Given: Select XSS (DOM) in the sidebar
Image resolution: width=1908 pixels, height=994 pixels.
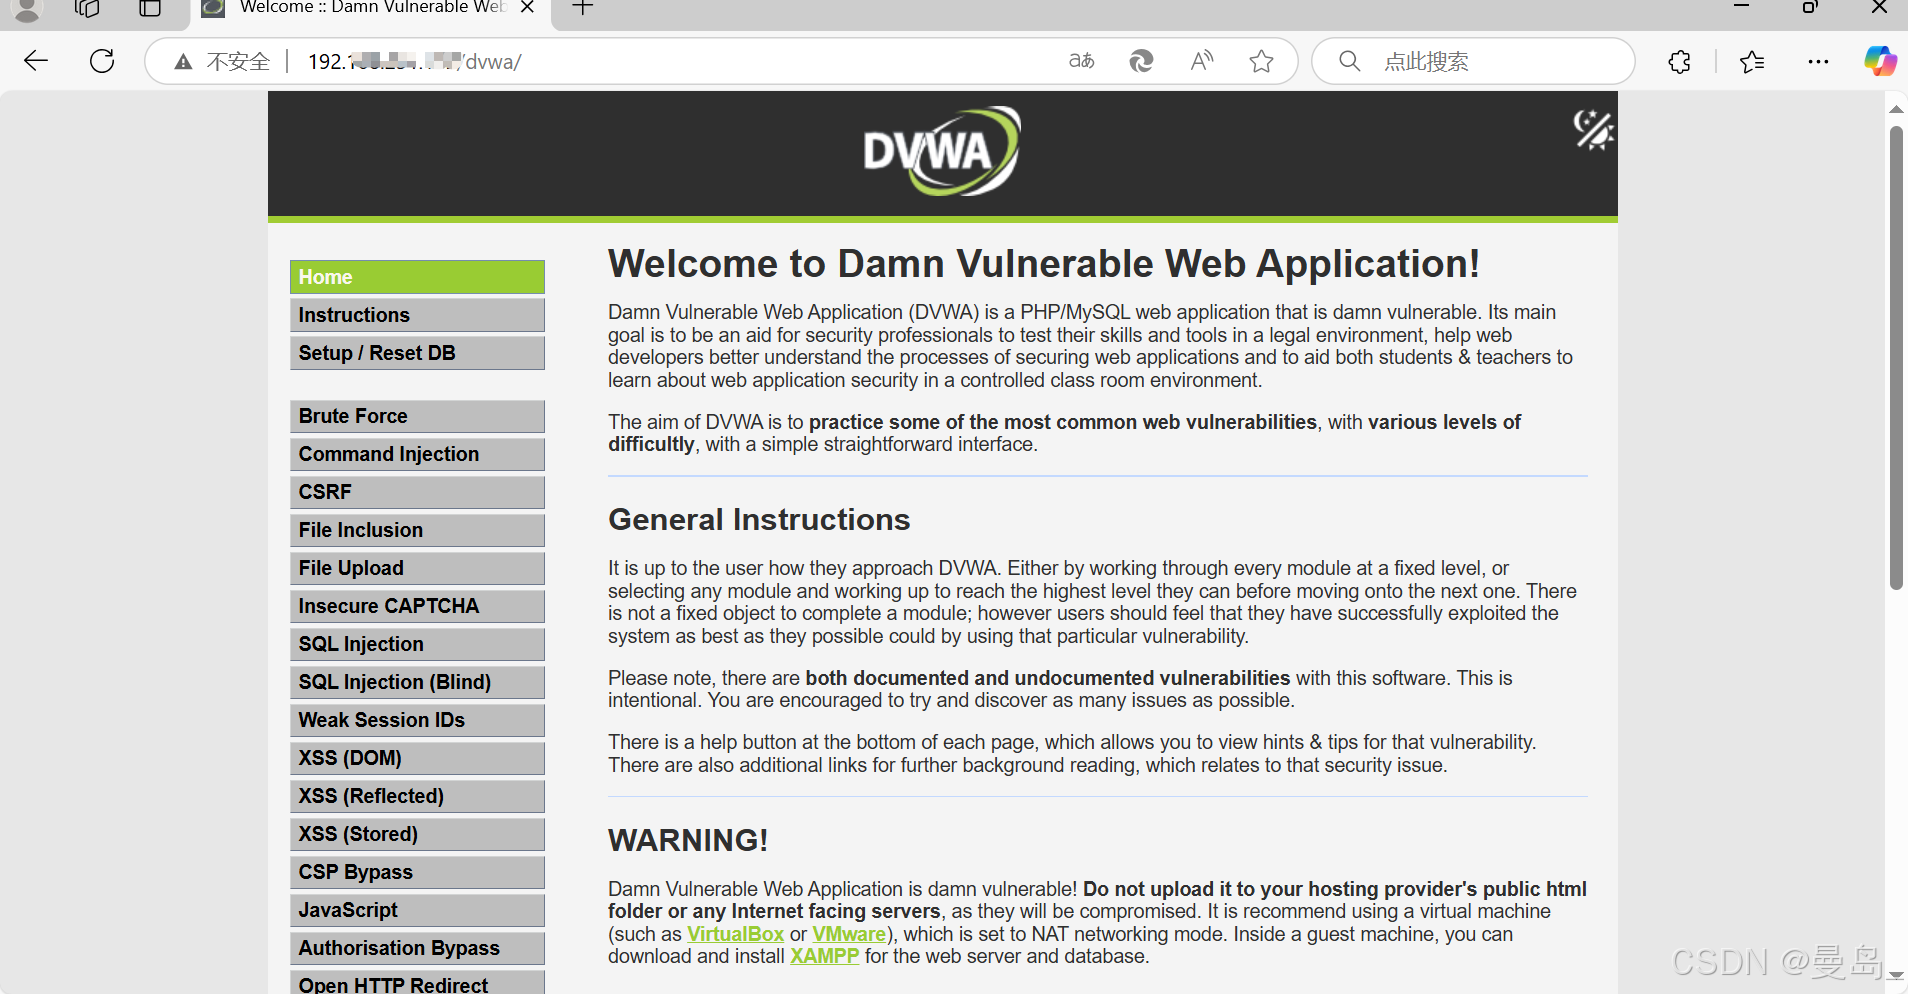Looking at the screenshot, I should 417,758.
